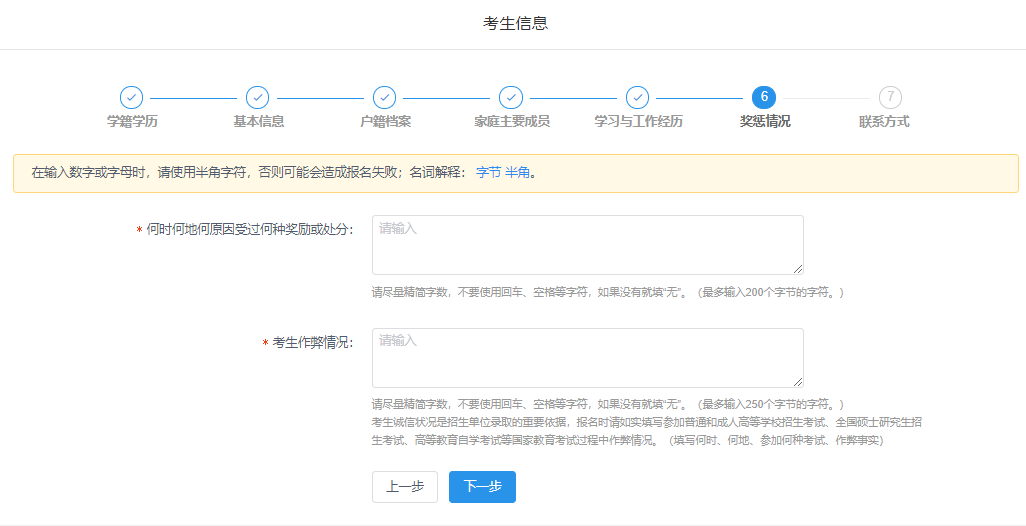Viewport: 1026px width, 526px height.
Task: Open the 字节 explanation link
Action: 488,172
